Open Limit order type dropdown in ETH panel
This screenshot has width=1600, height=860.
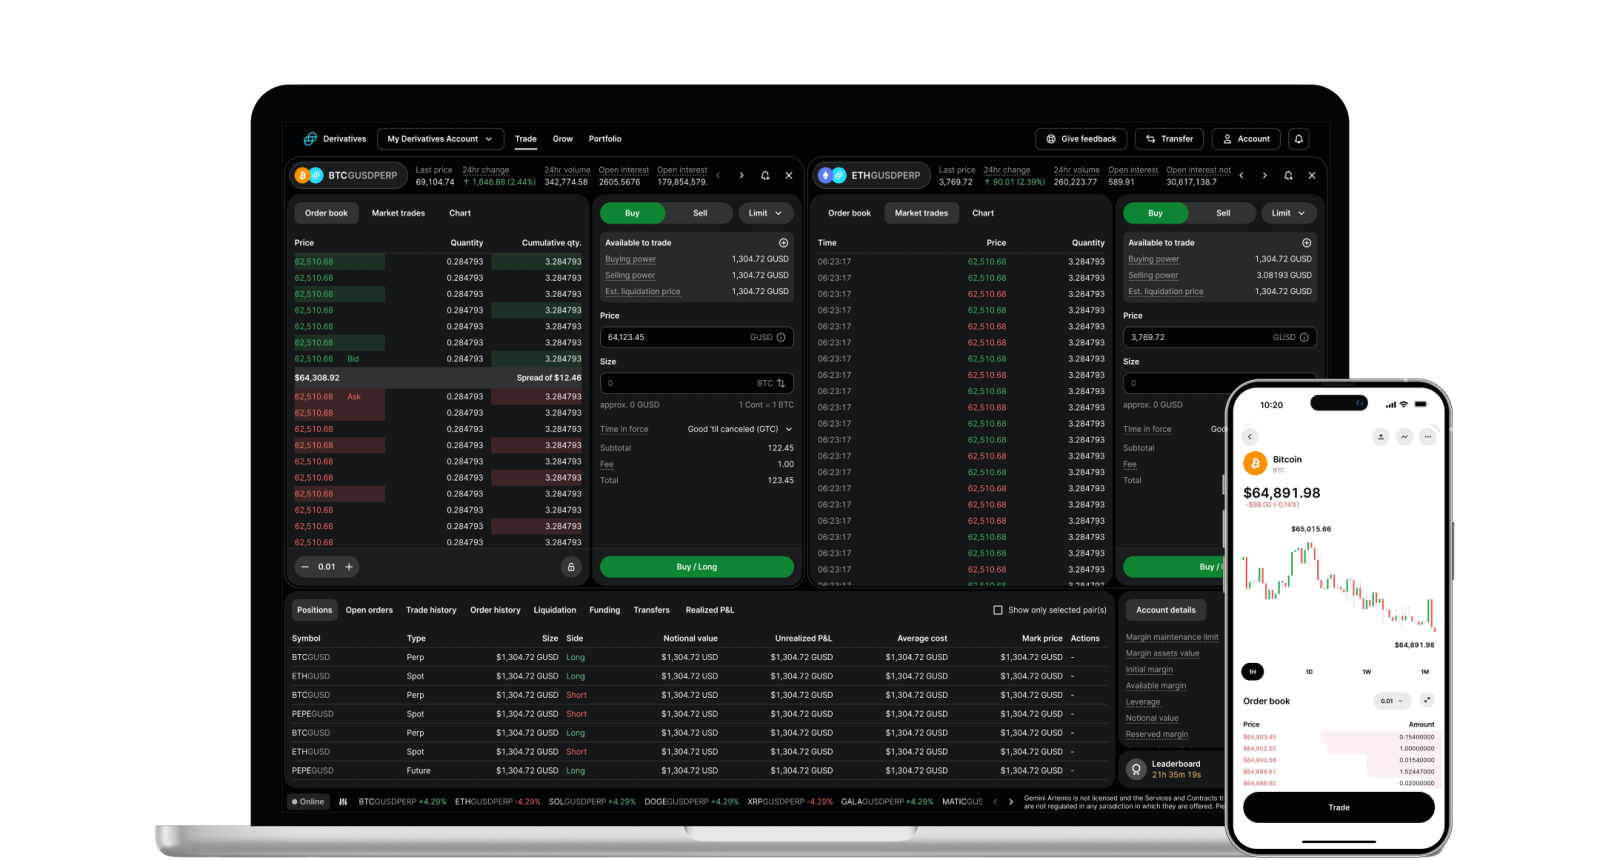1289,213
